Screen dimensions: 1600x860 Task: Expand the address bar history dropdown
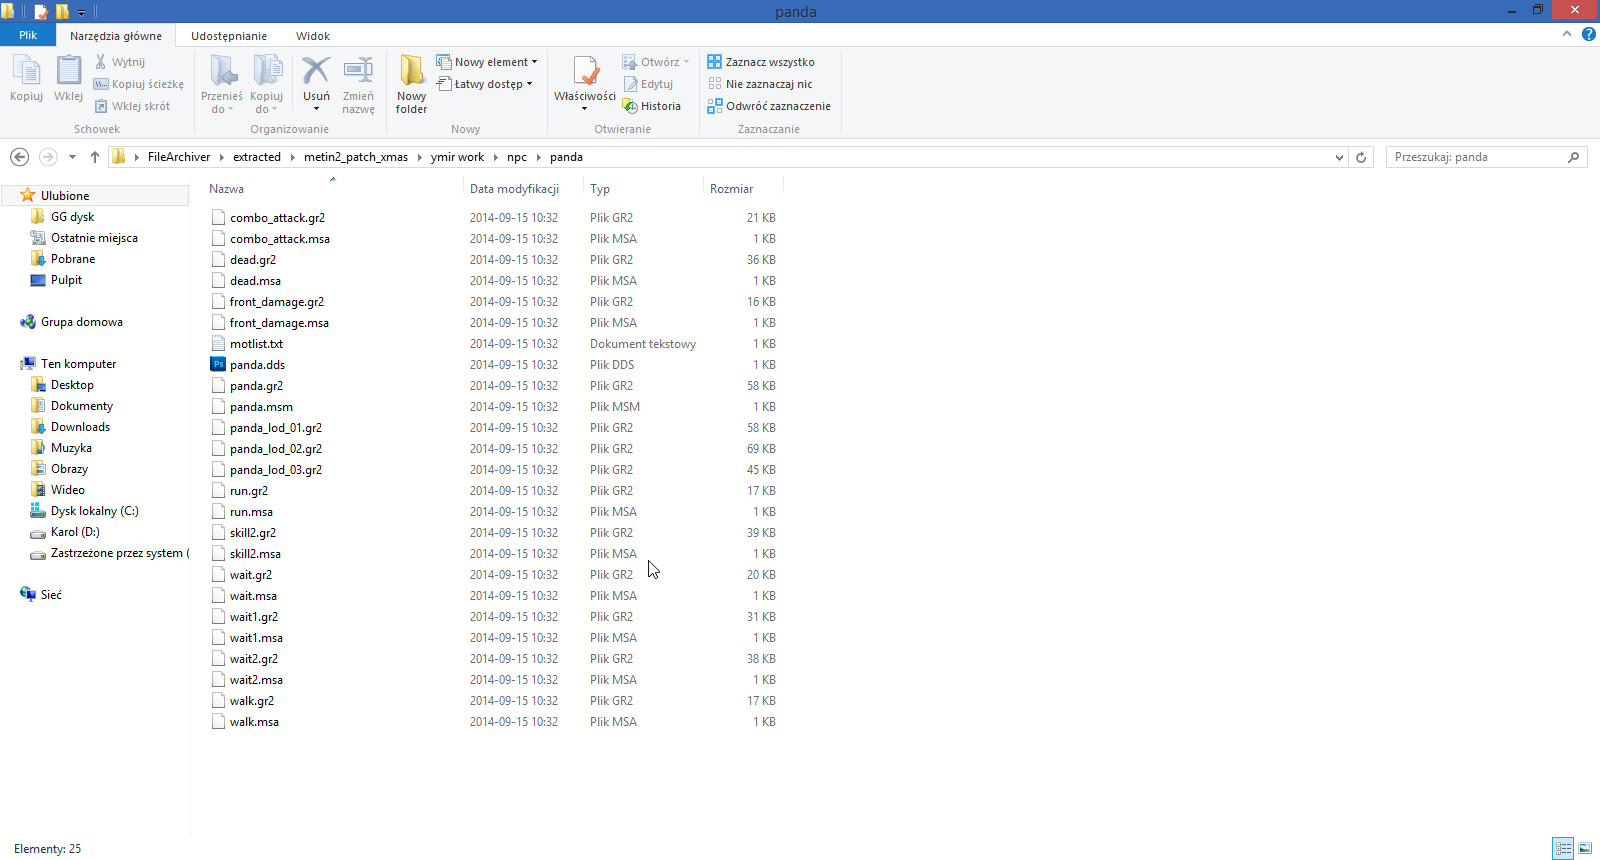pos(1339,157)
